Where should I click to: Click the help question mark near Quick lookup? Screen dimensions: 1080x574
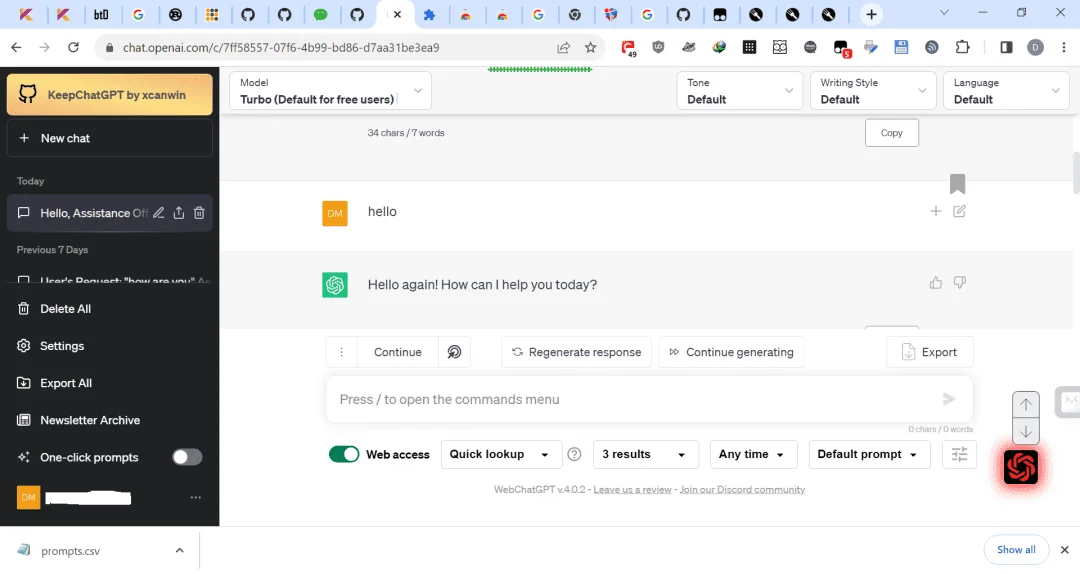point(574,454)
